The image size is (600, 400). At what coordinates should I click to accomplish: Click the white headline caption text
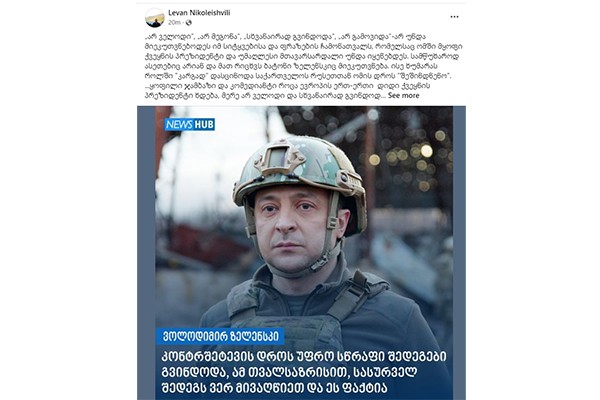coord(303,372)
